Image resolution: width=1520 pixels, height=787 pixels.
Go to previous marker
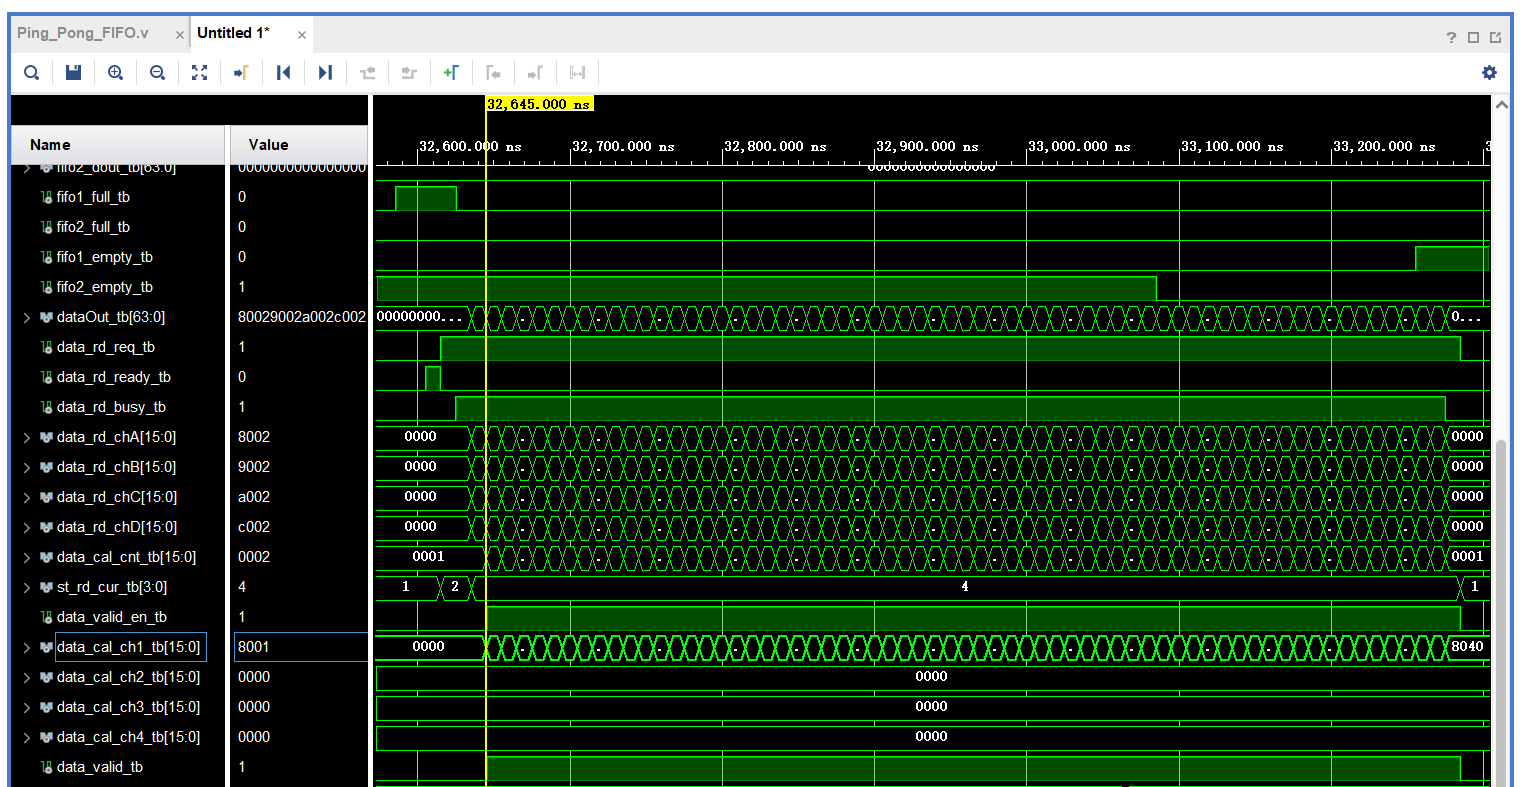493,72
